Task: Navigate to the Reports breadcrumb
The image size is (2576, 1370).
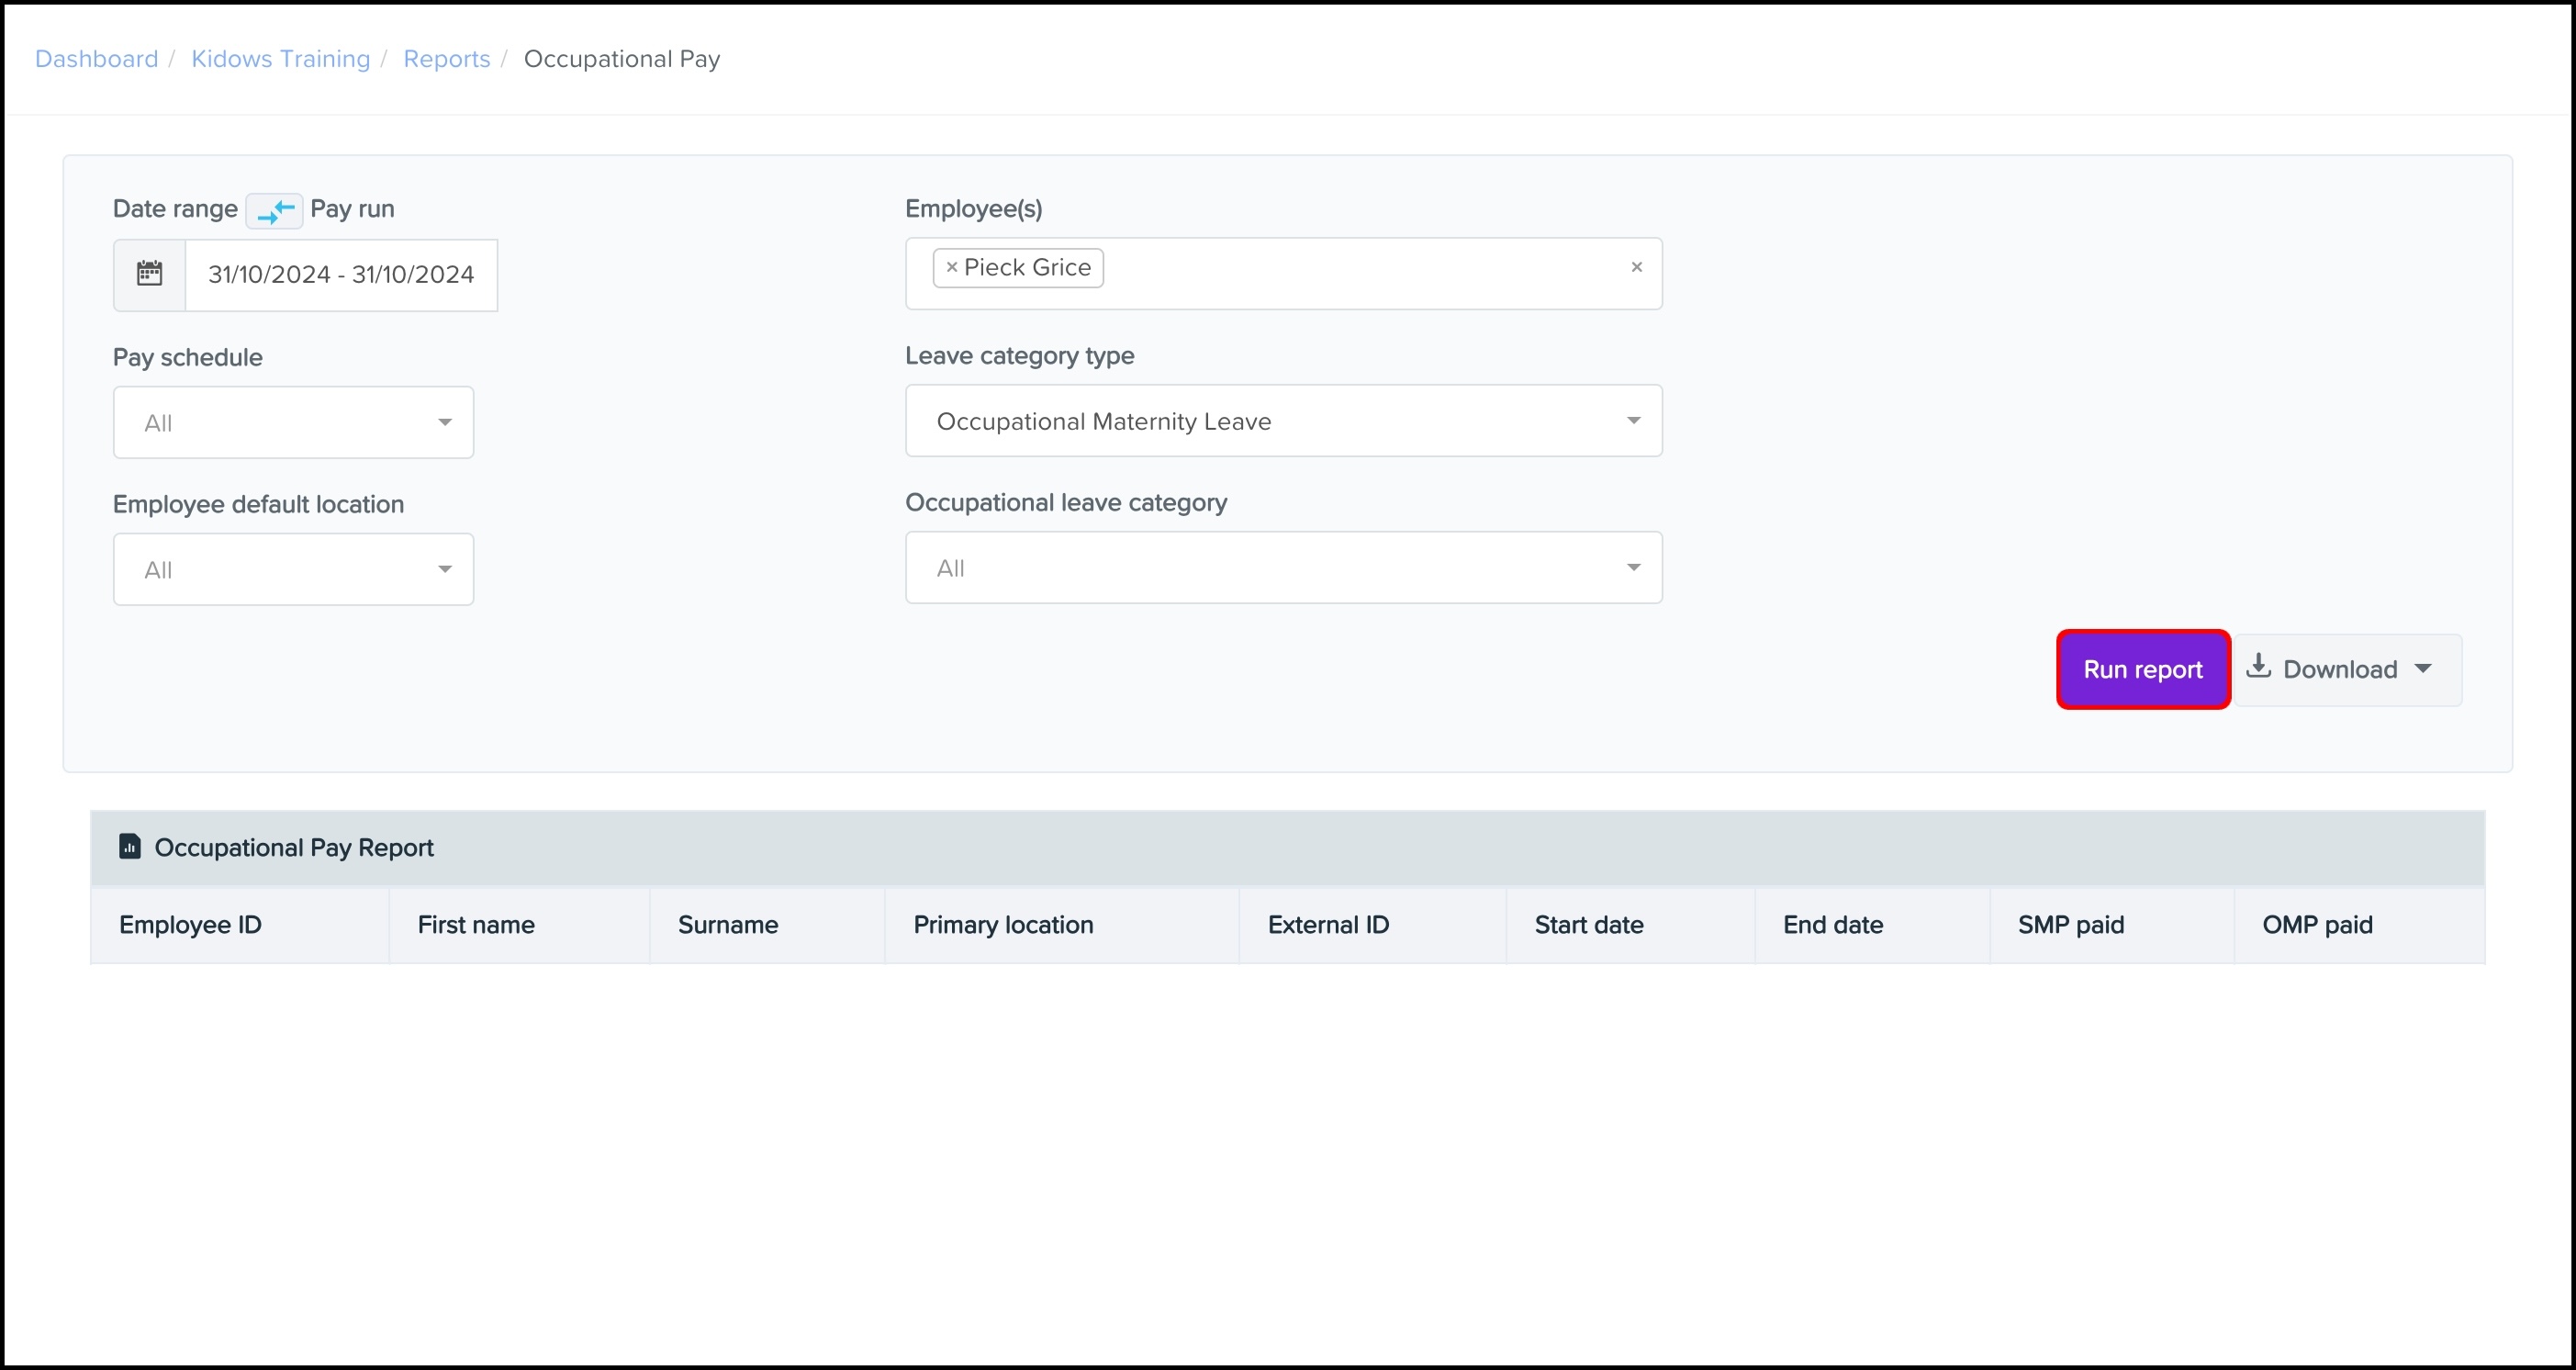Action: (x=446, y=59)
